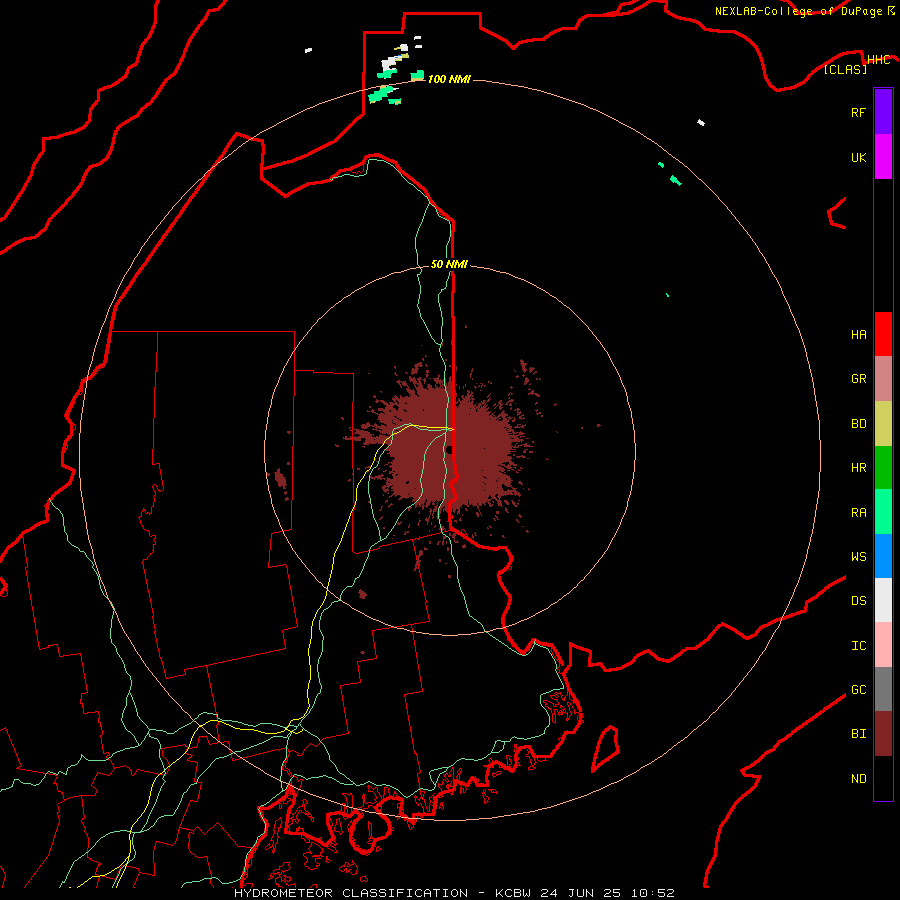Click the DS legend label

(x=858, y=600)
